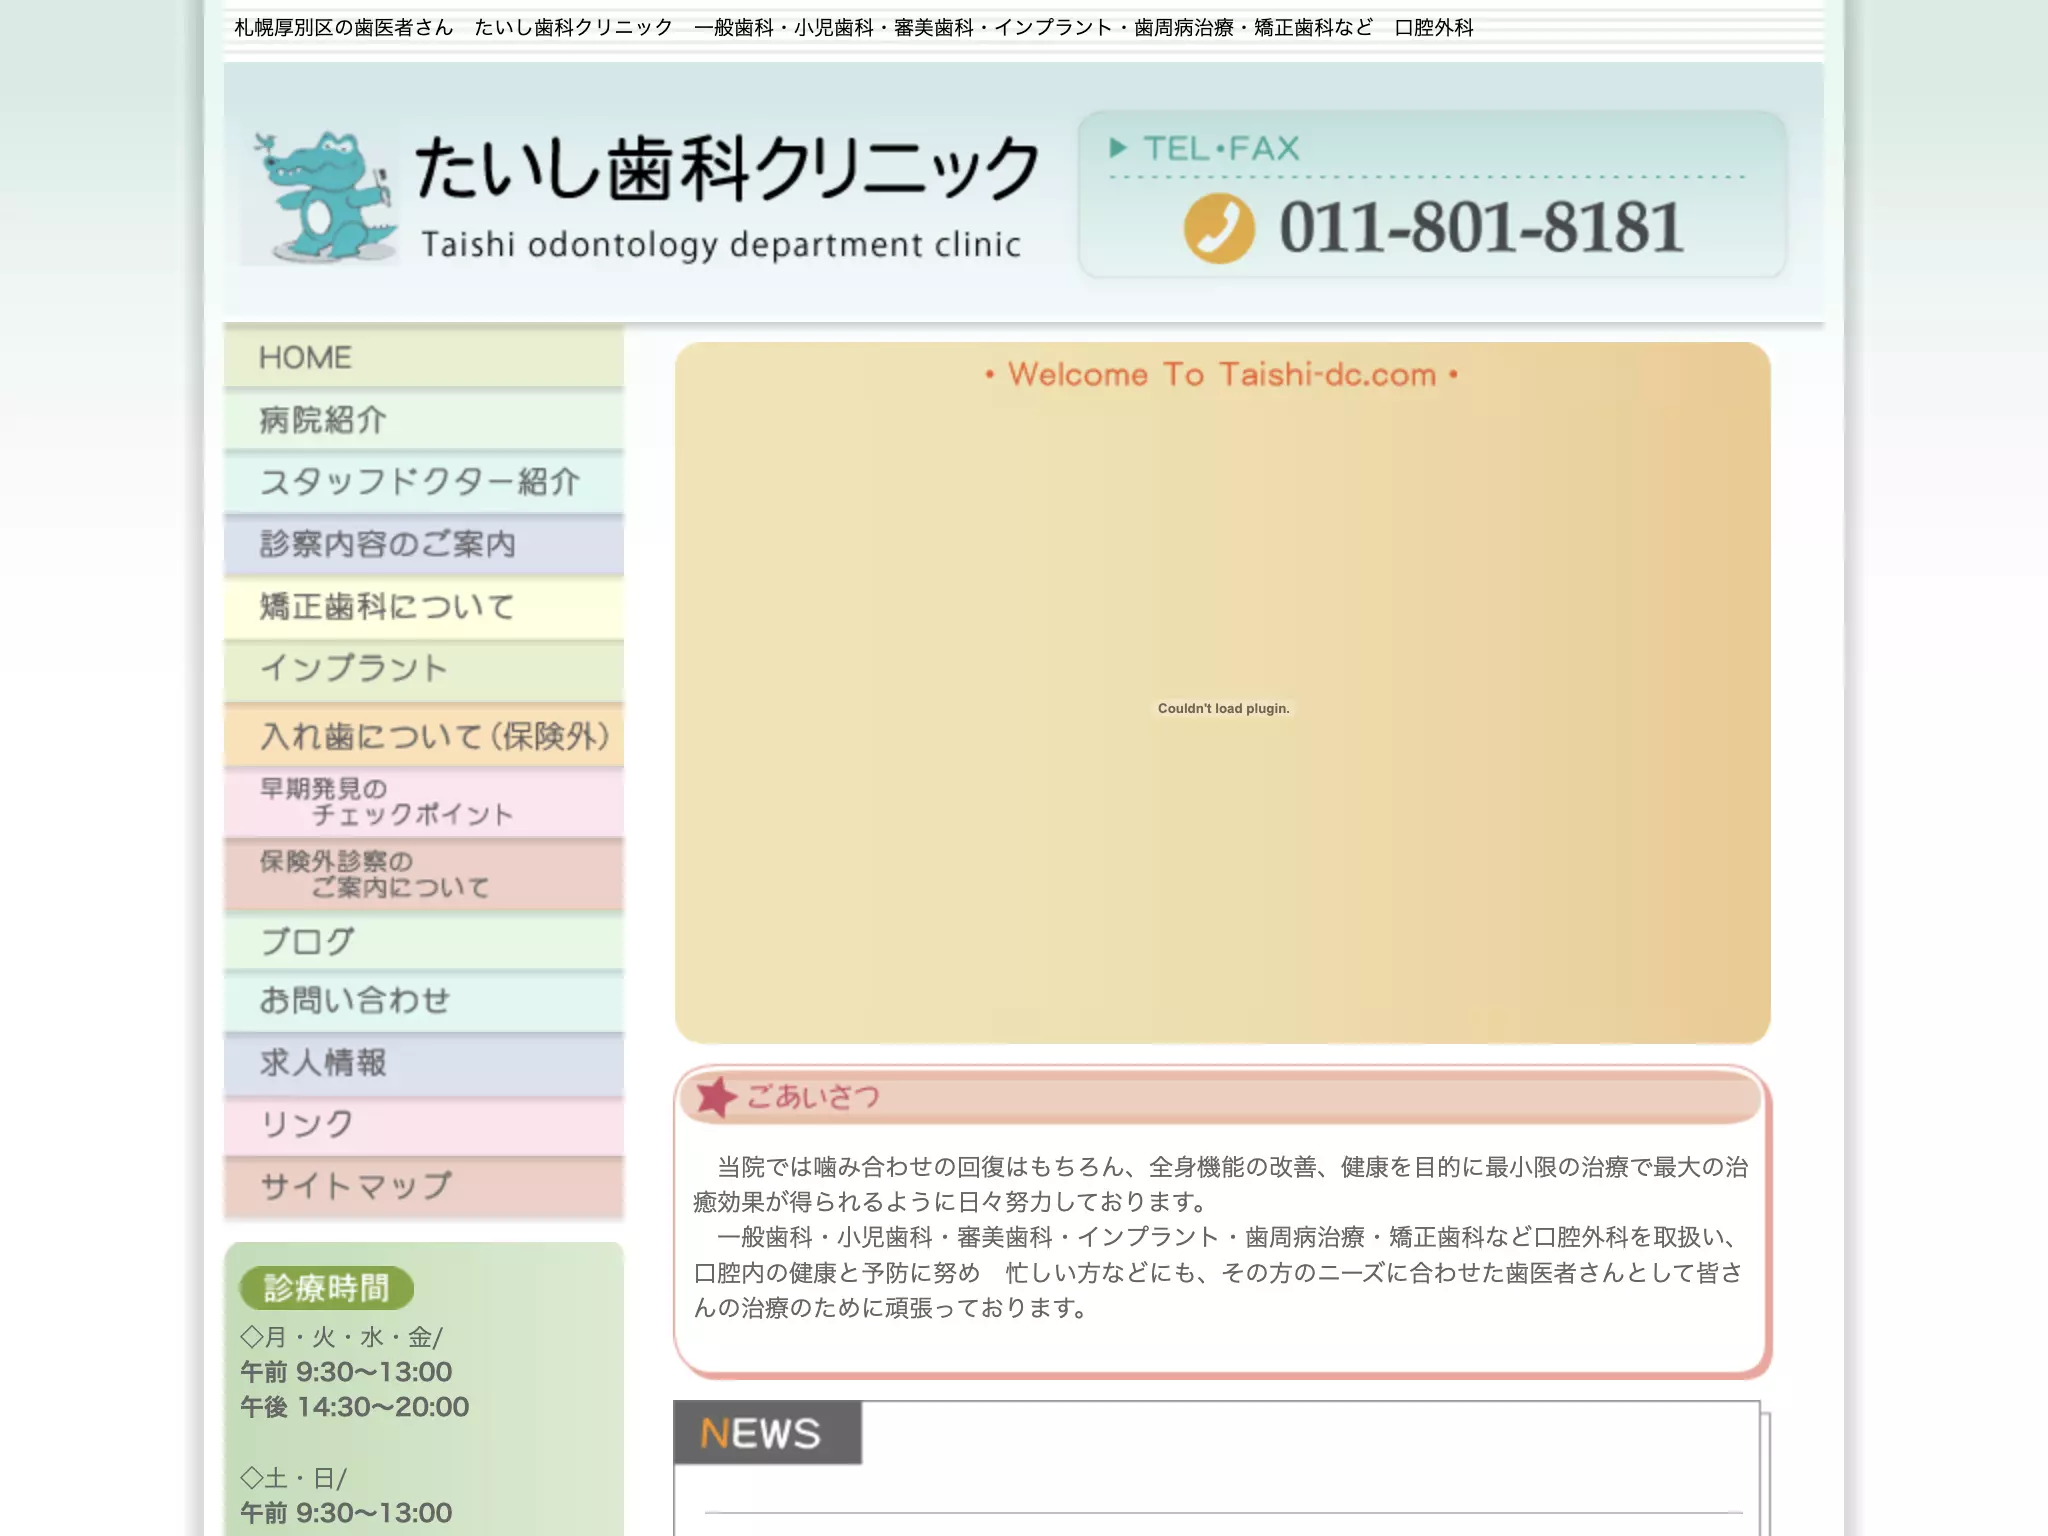Screen dimensions: 2048x1536
Task: Click ◇月・火・水・金/ schedule line
Action: click(x=341, y=1337)
